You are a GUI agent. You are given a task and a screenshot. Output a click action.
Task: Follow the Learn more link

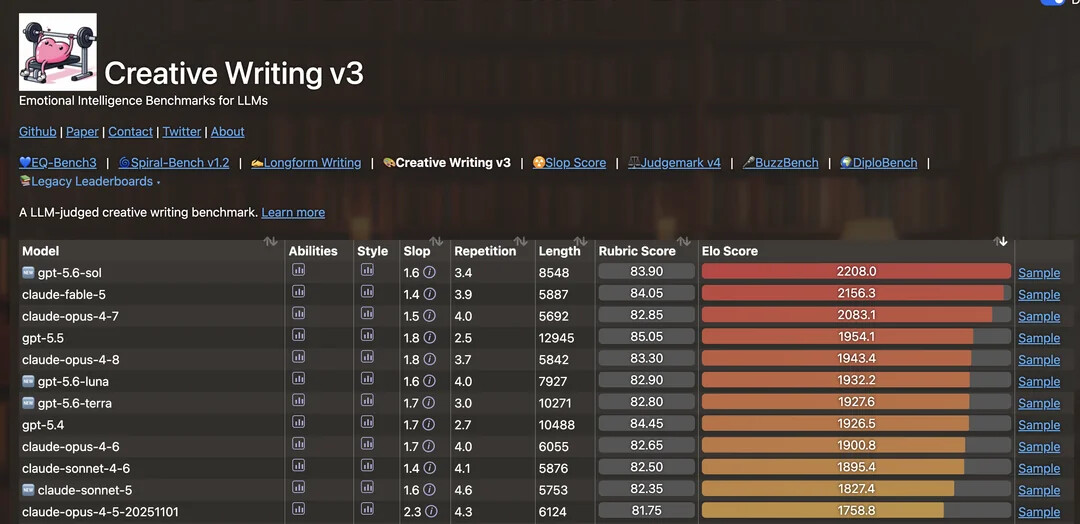pyautogui.click(x=293, y=212)
